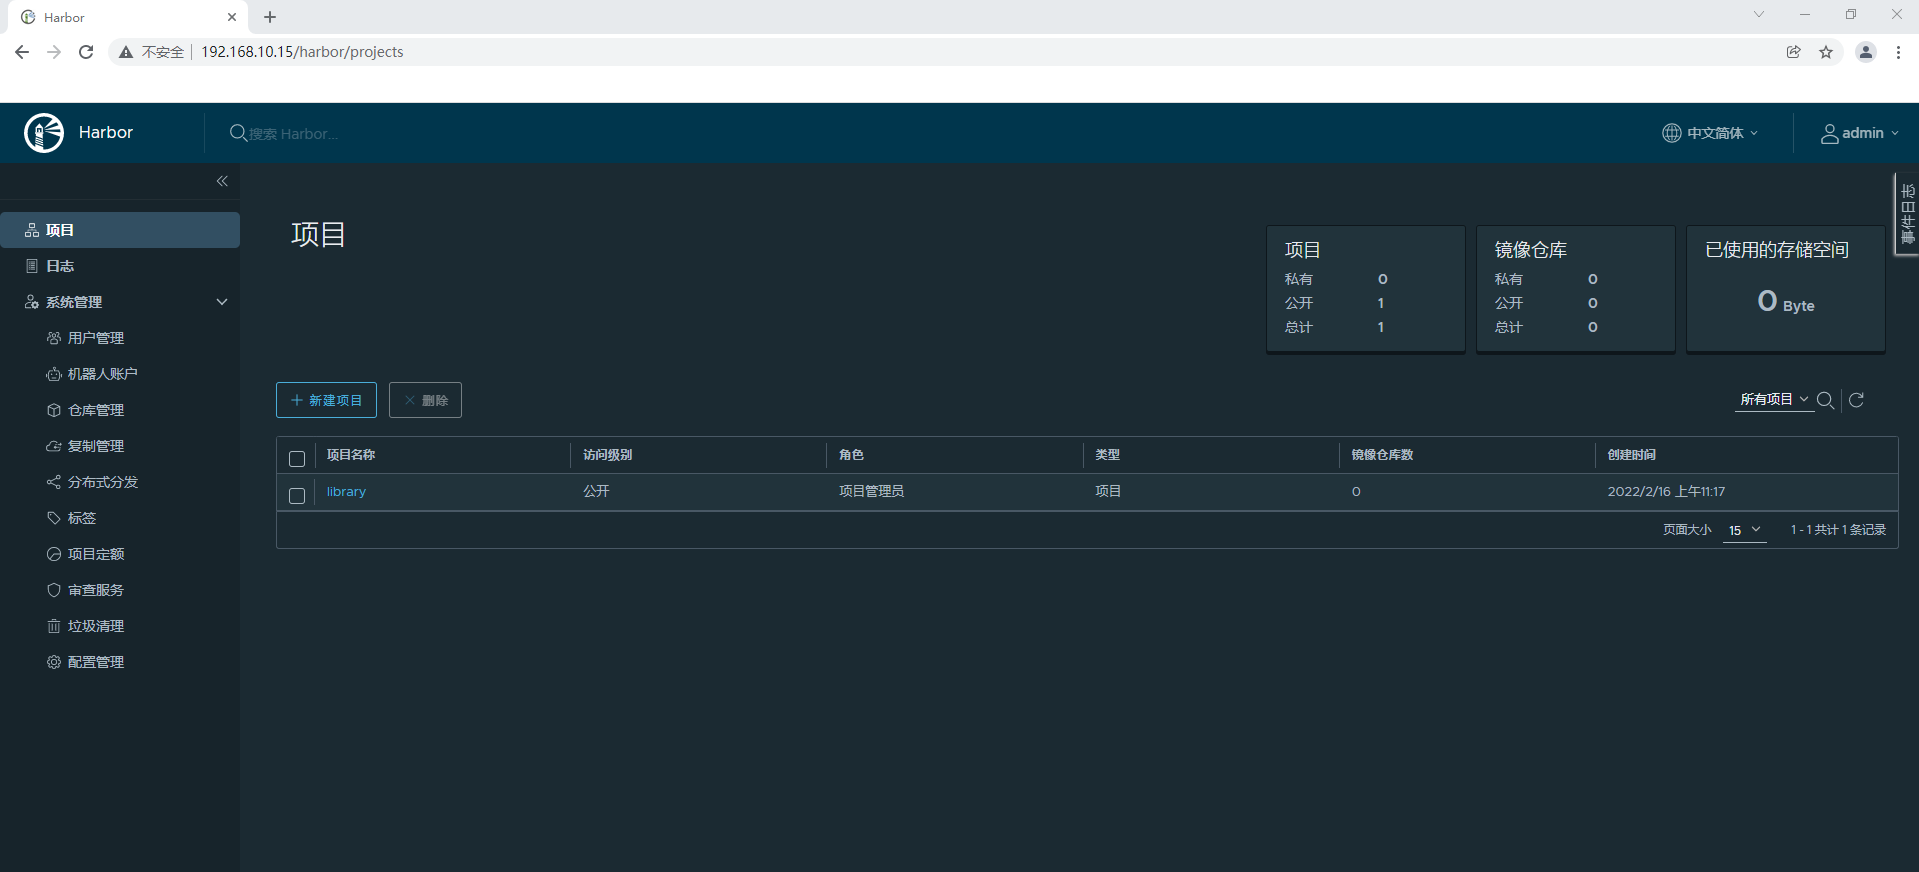Open 日志 in the sidebar
1919x872 pixels.
(x=60, y=266)
